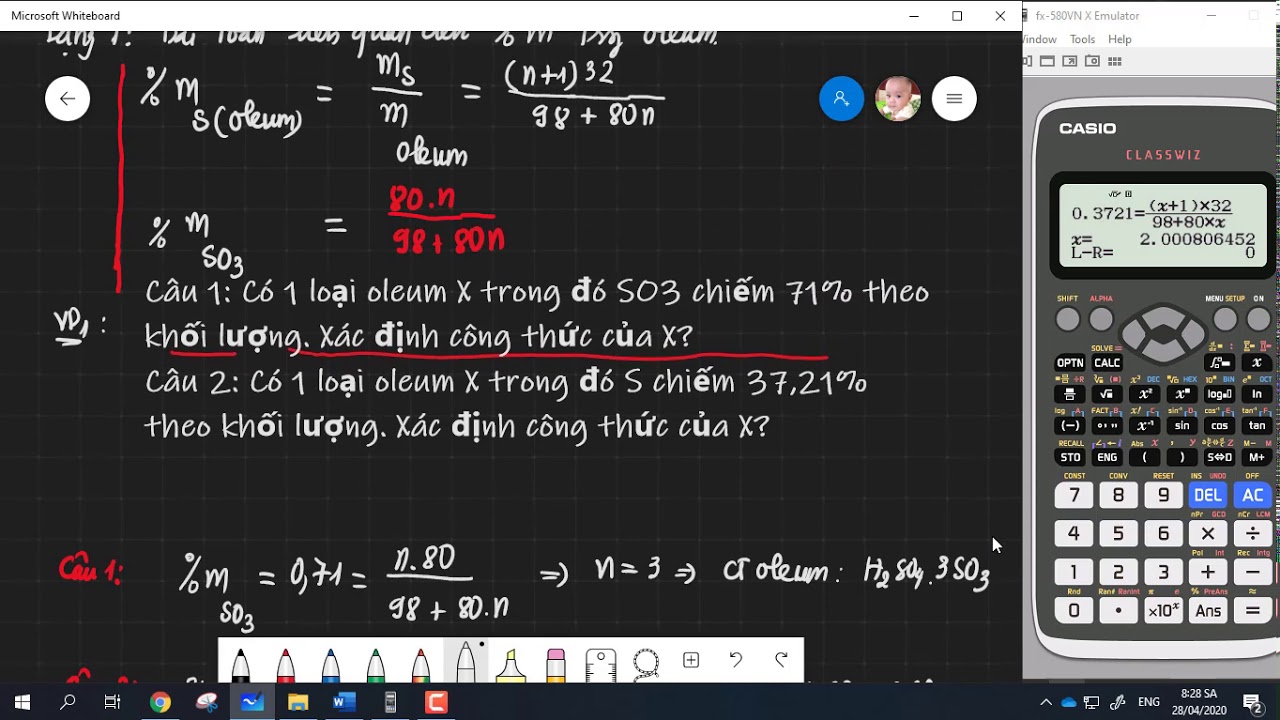Open the Help menu in the emulator
The width and height of the screenshot is (1280, 720).
click(x=1120, y=39)
